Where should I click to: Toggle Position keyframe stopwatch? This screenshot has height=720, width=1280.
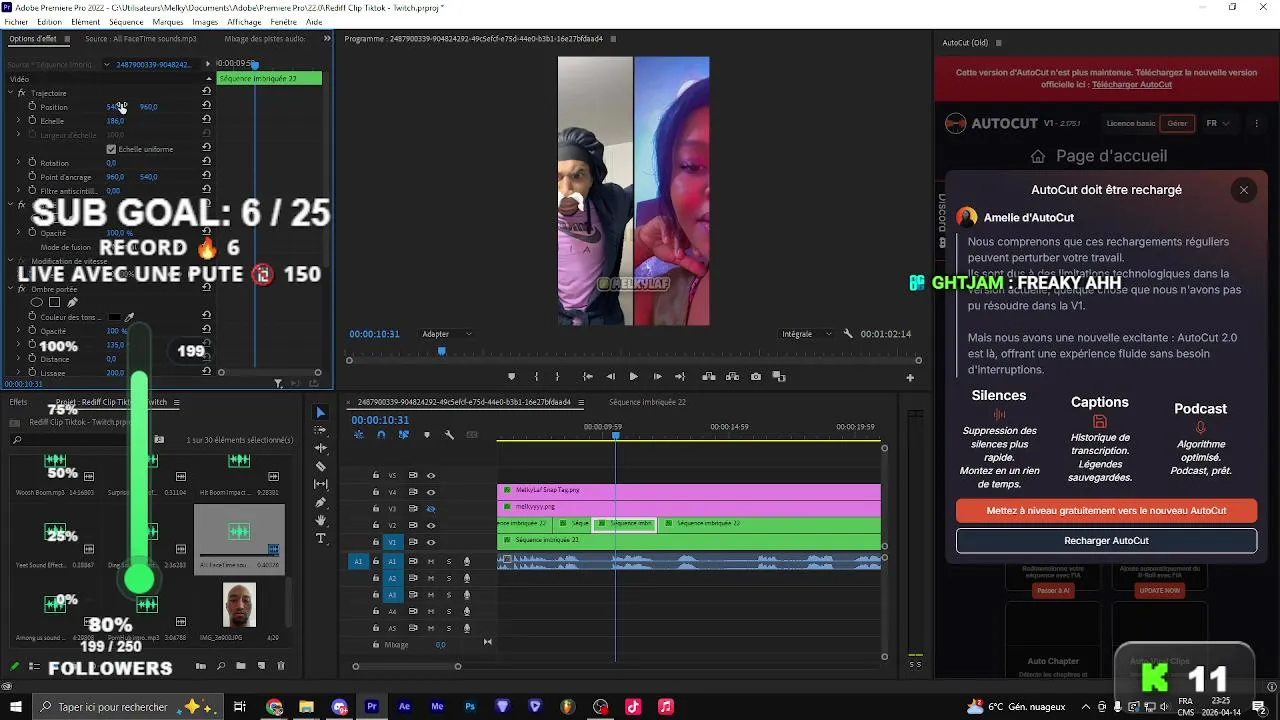32,106
